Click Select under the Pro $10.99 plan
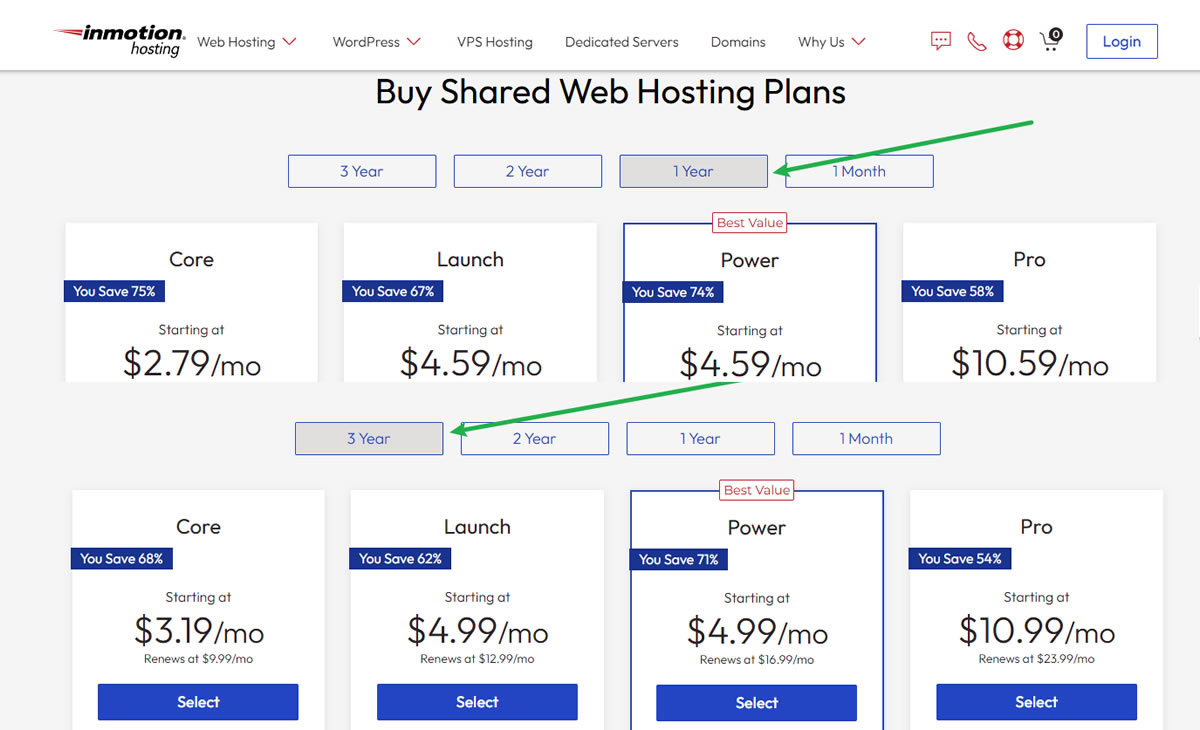This screenshot has width=1200, height=730. click(1036, 702)
